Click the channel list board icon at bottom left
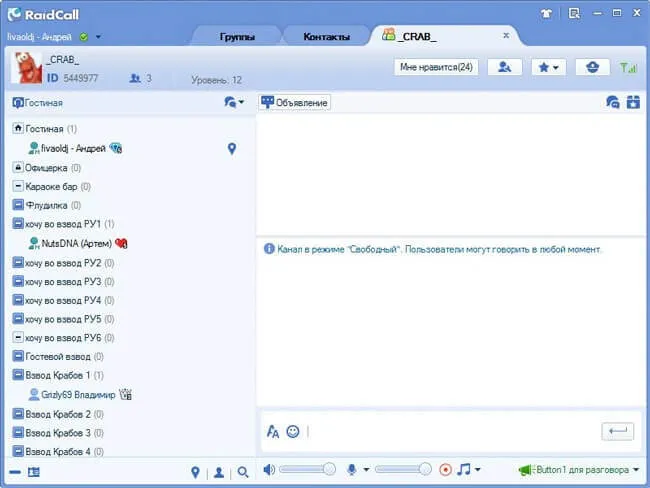The height and width of the screenshot is (488, 650). click(34, 472)
